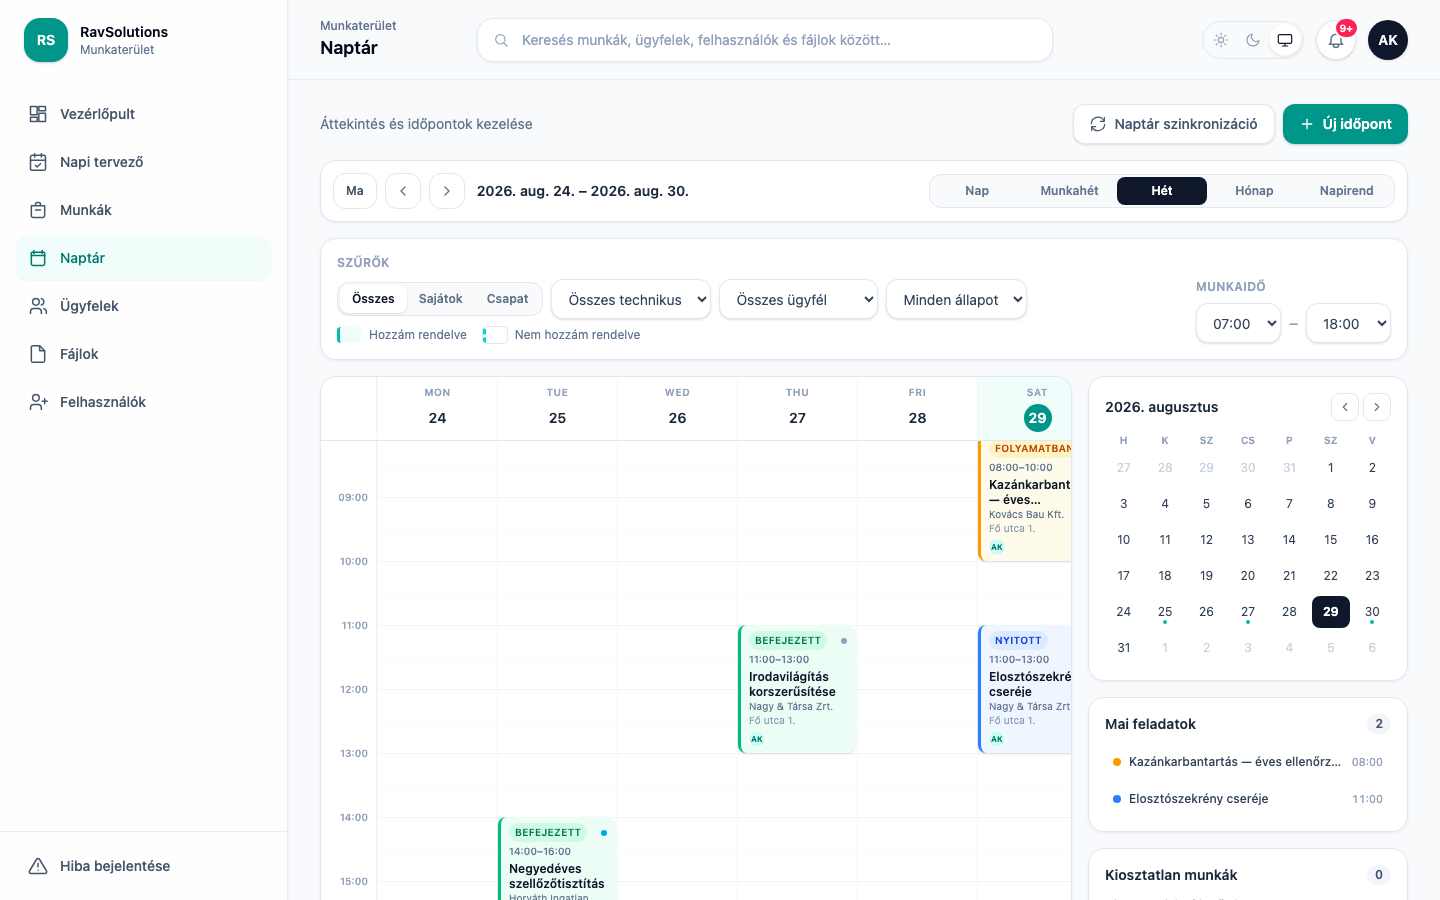Click the Nem hozzám rendelve legend swatch
1440x900 pixels.
(495, 335)
